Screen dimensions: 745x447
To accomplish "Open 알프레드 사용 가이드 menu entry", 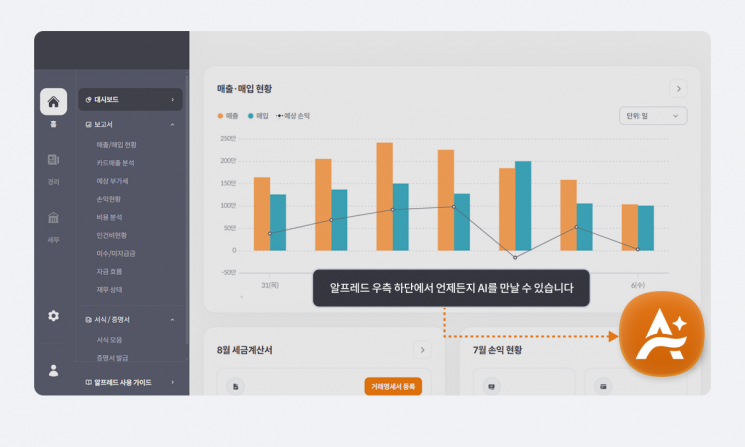I will 130,382.
